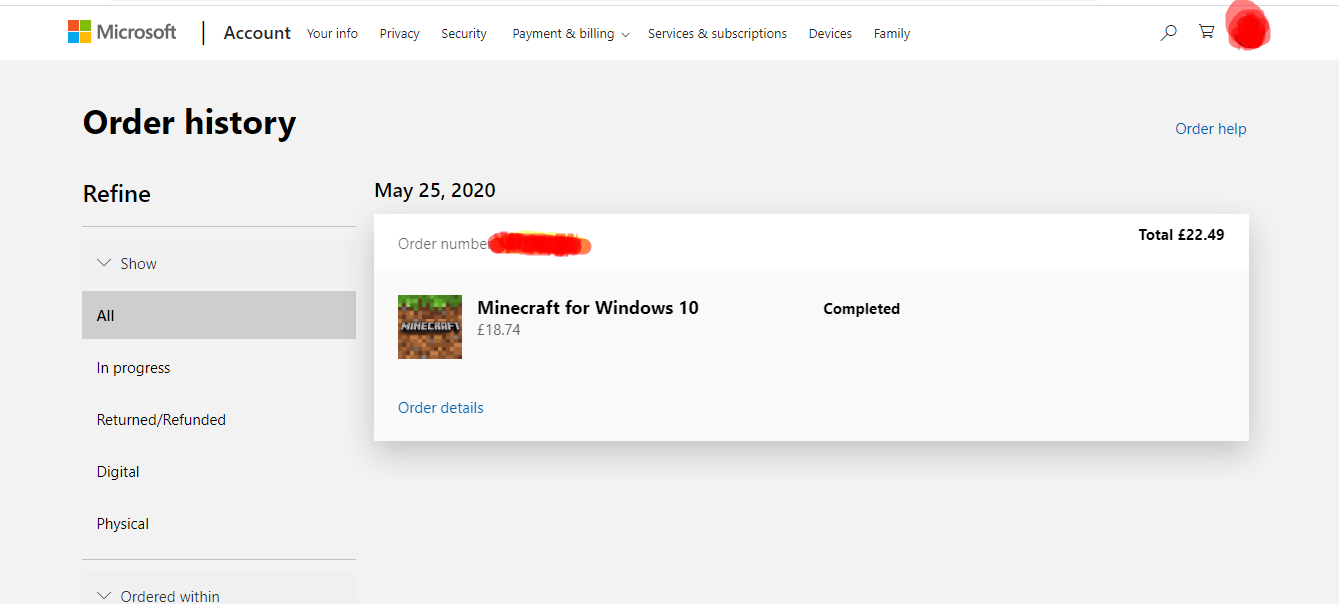Open the Family page
This screenshot has height=604, width=1339.
click(891, 34)
